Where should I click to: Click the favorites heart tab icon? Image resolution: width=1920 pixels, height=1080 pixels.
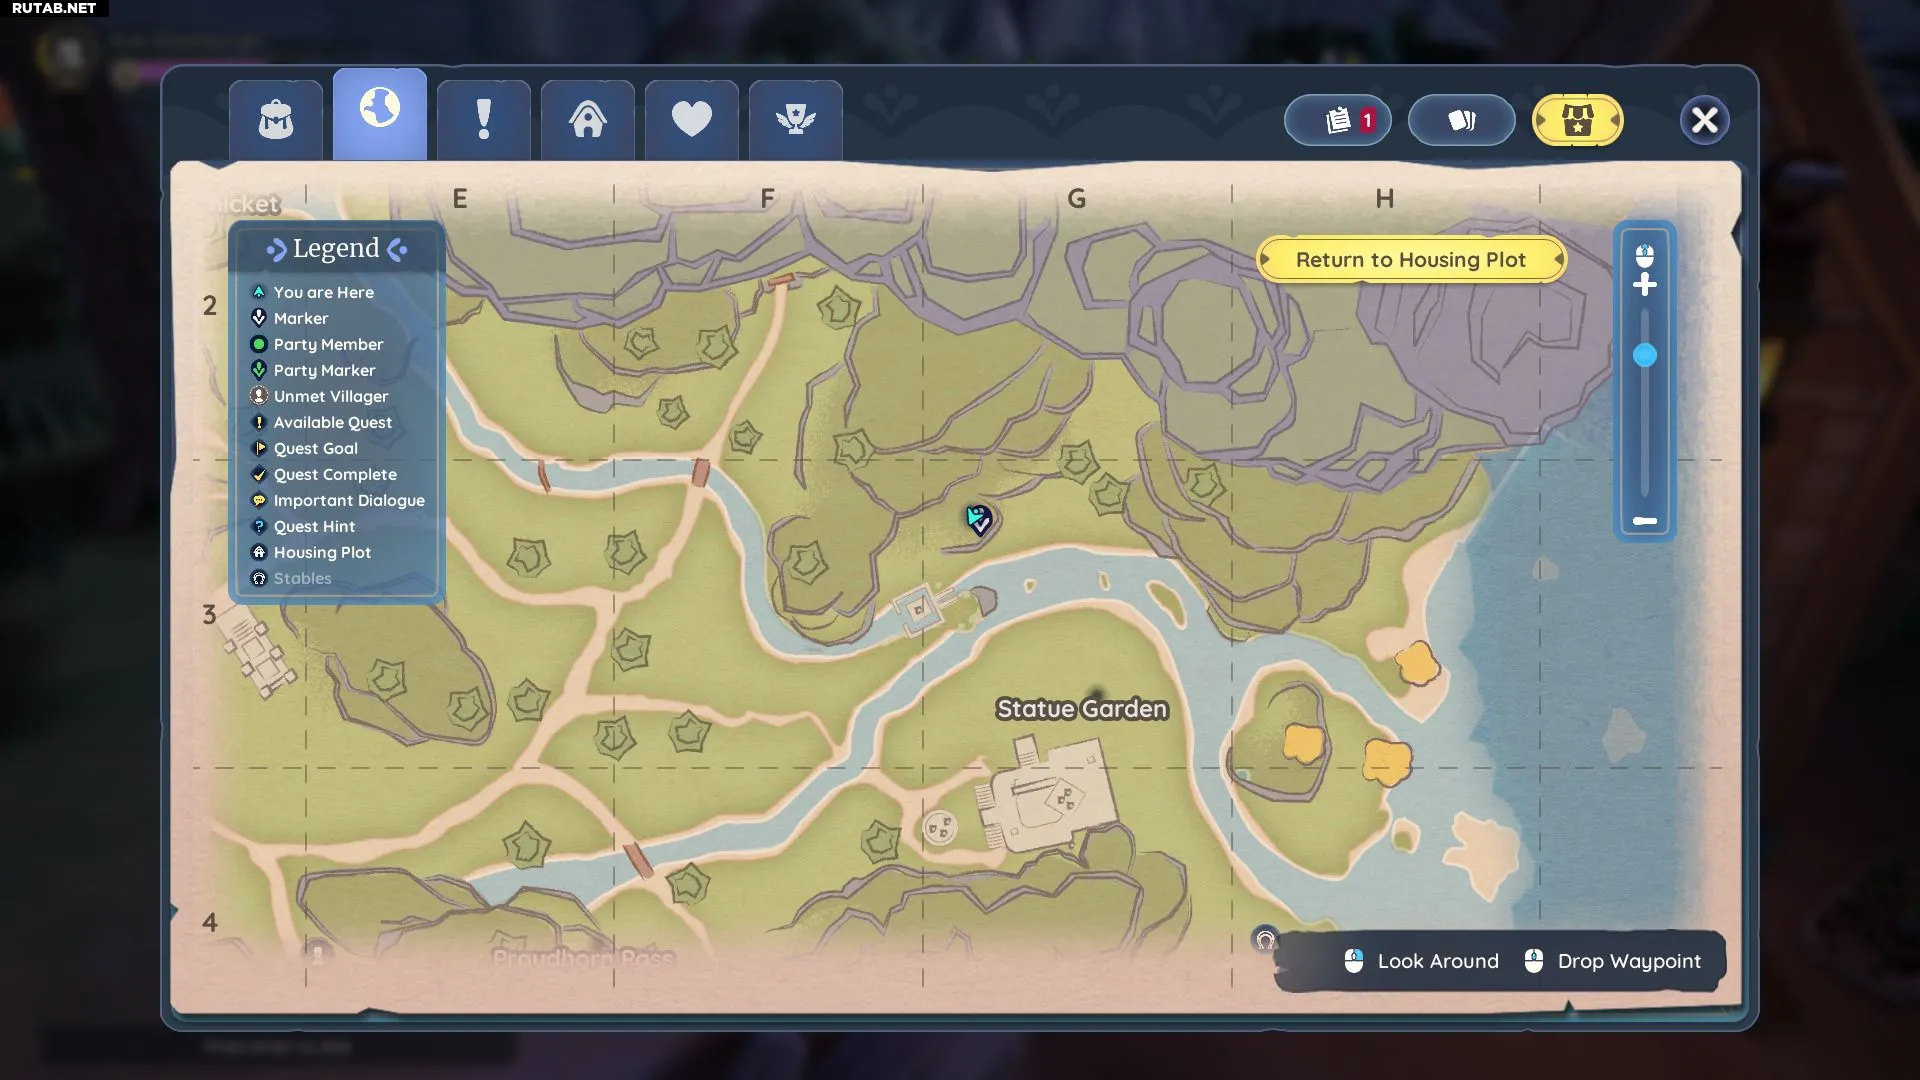[691, 120]
